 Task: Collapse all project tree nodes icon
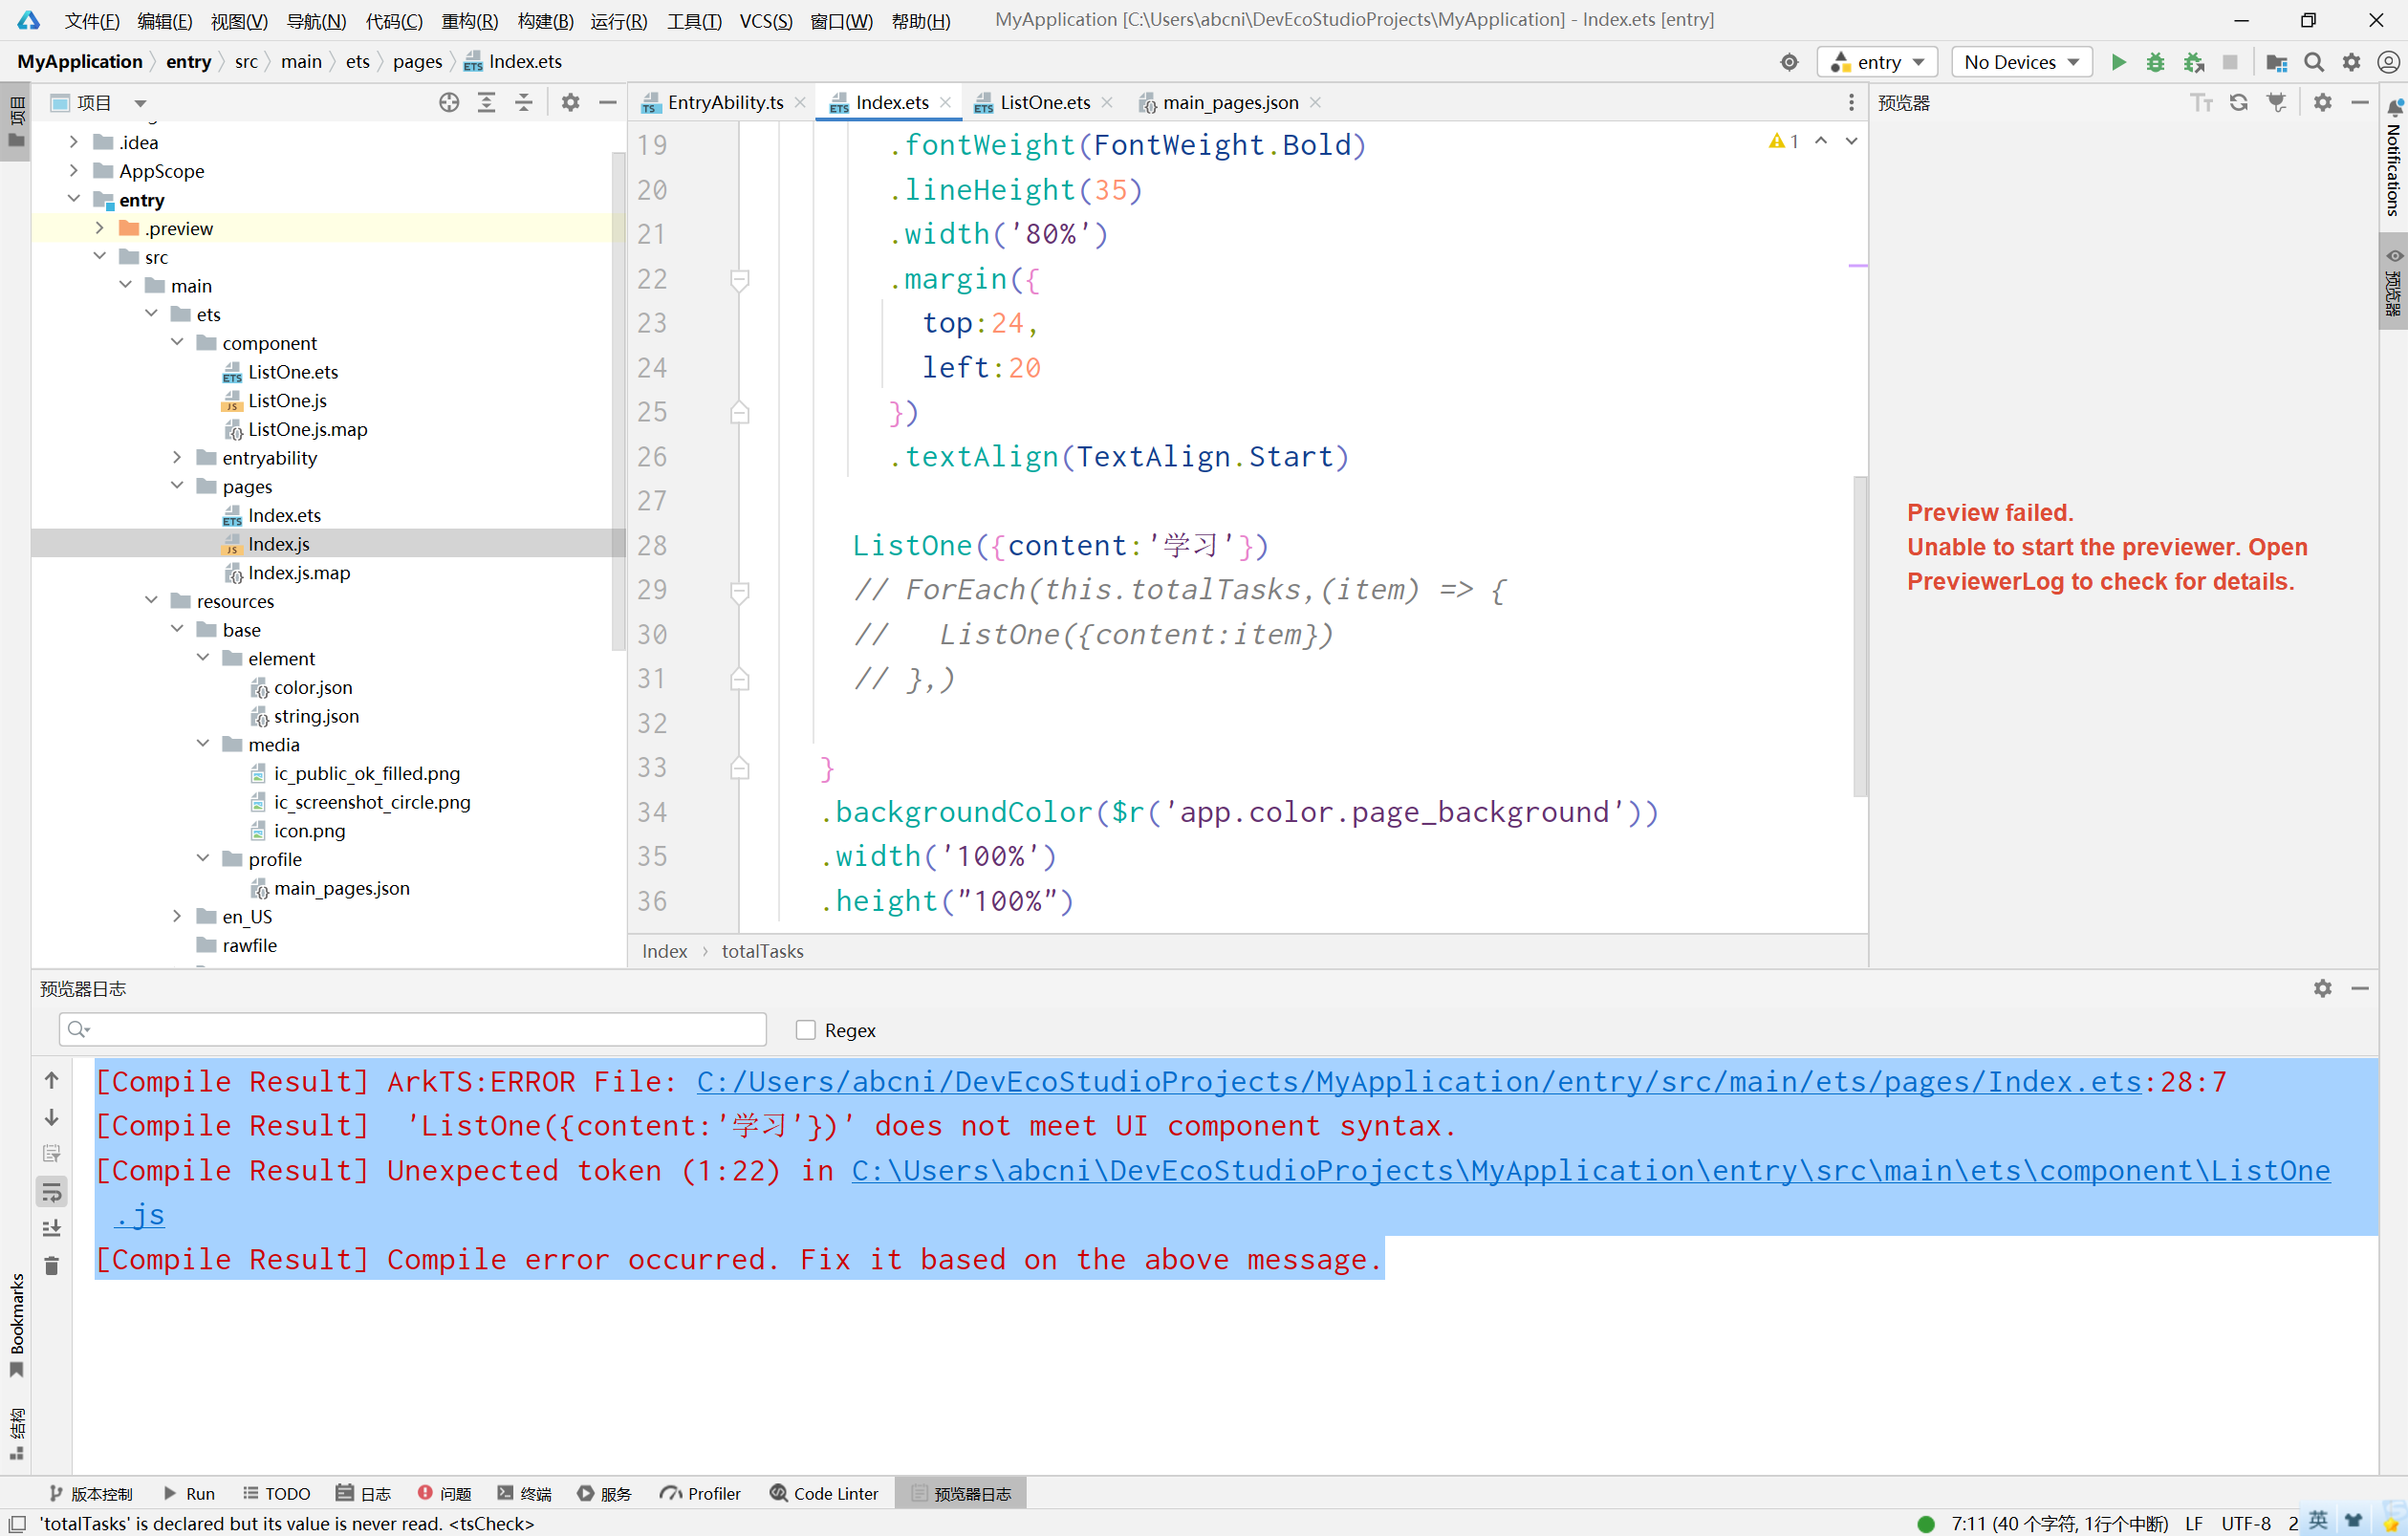[x=523, y=102]
